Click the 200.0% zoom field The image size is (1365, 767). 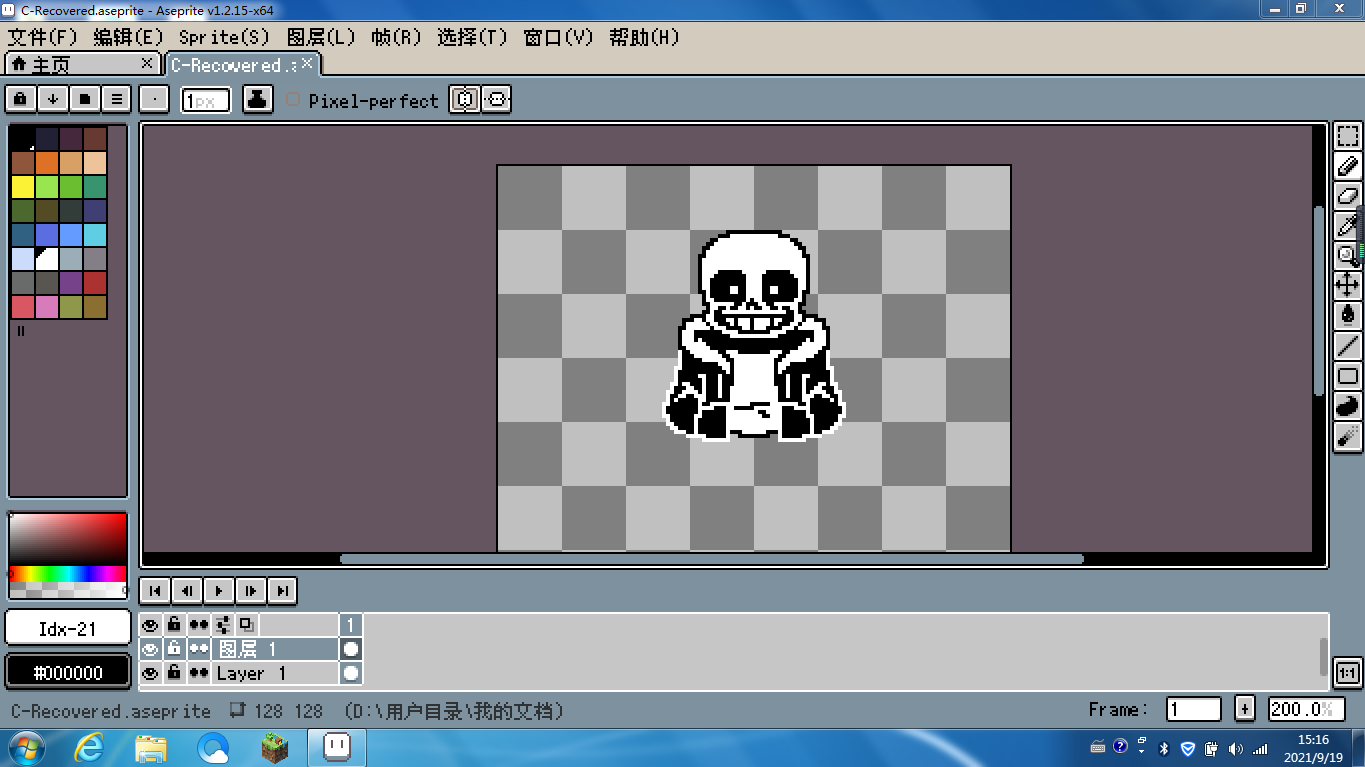(1305, 709)
